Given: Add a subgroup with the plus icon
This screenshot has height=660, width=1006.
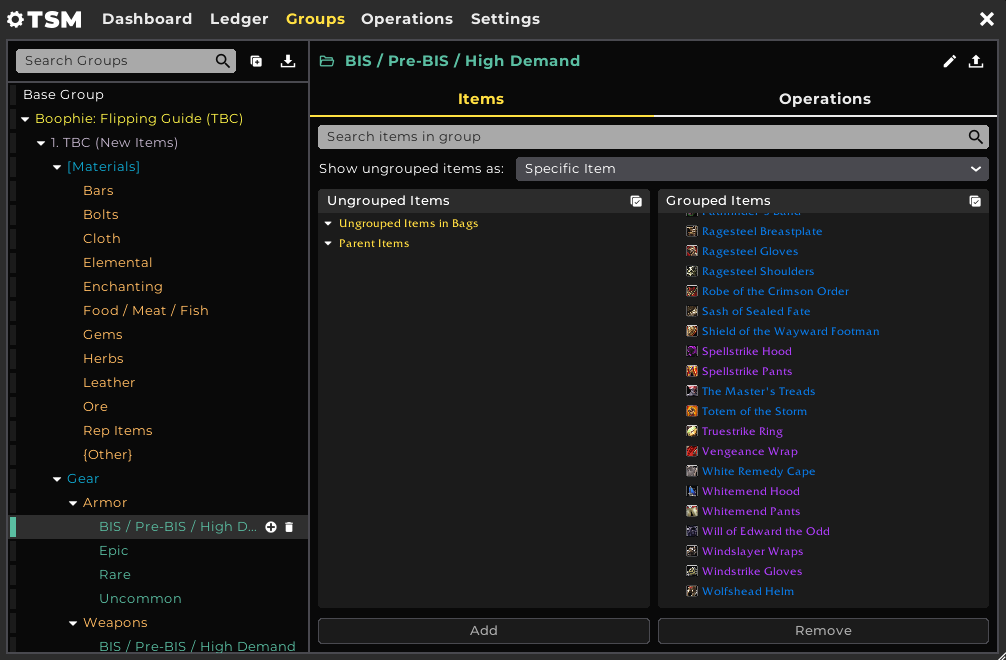Looking at the screenshot, I should click(270, 527).
